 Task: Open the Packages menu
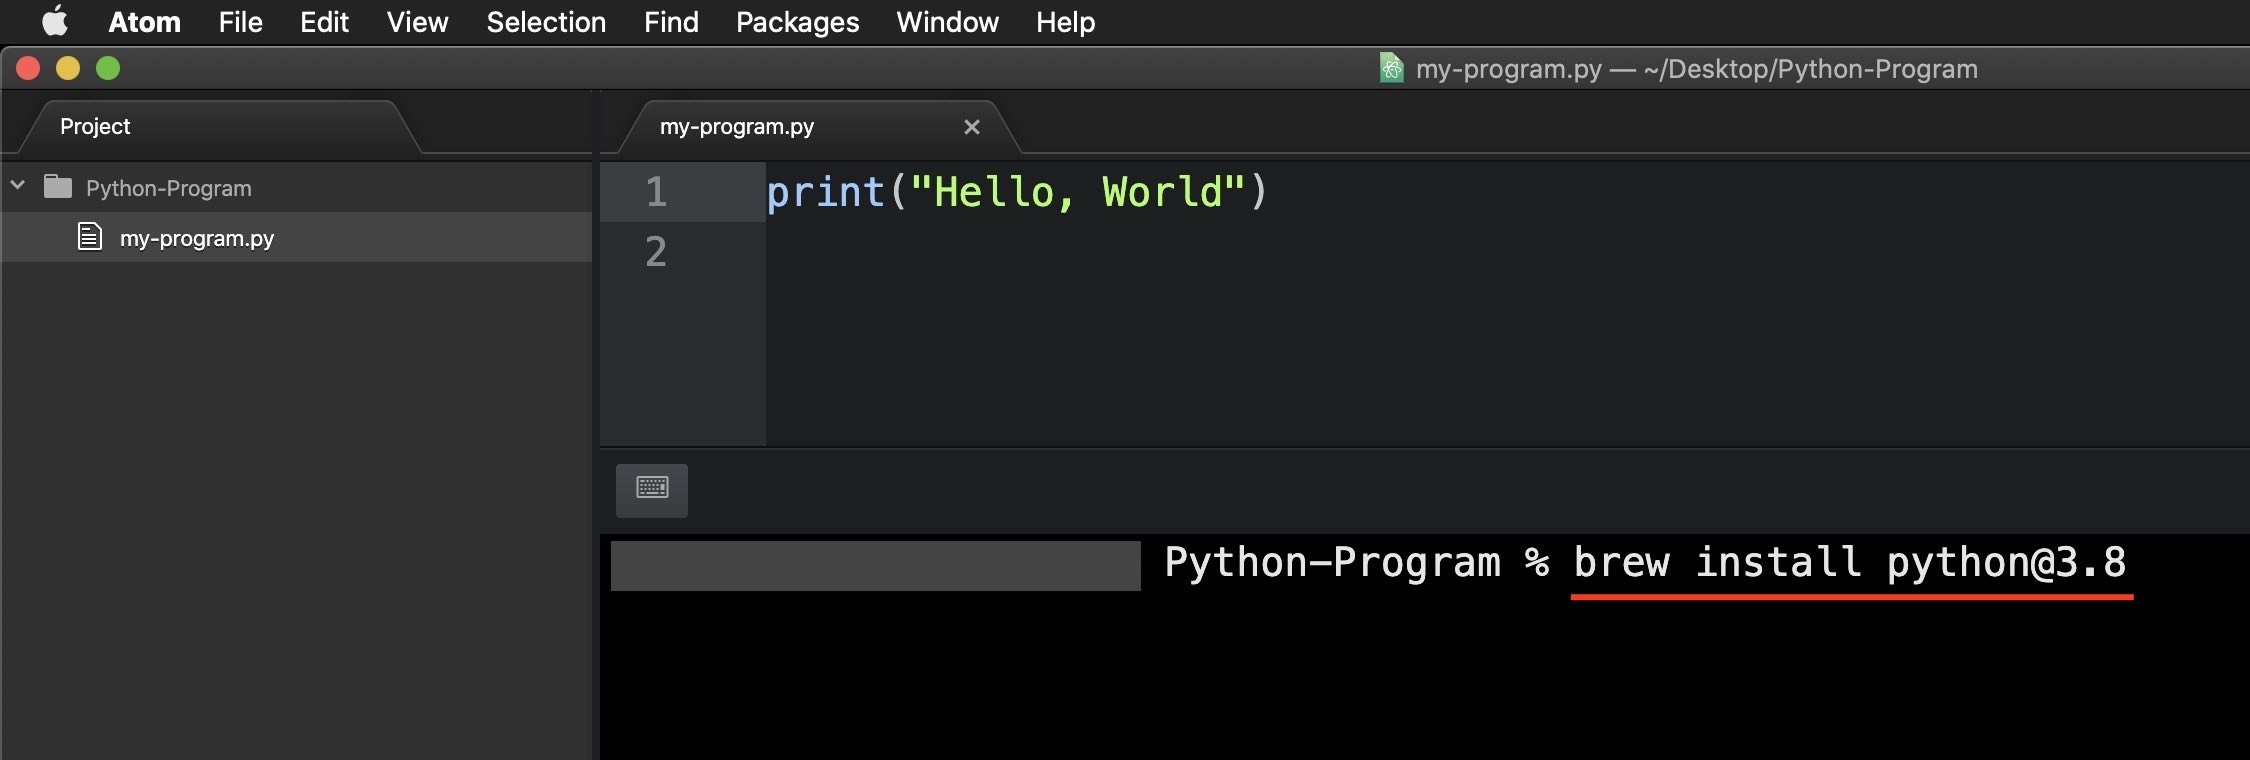(x=797, y=22)
